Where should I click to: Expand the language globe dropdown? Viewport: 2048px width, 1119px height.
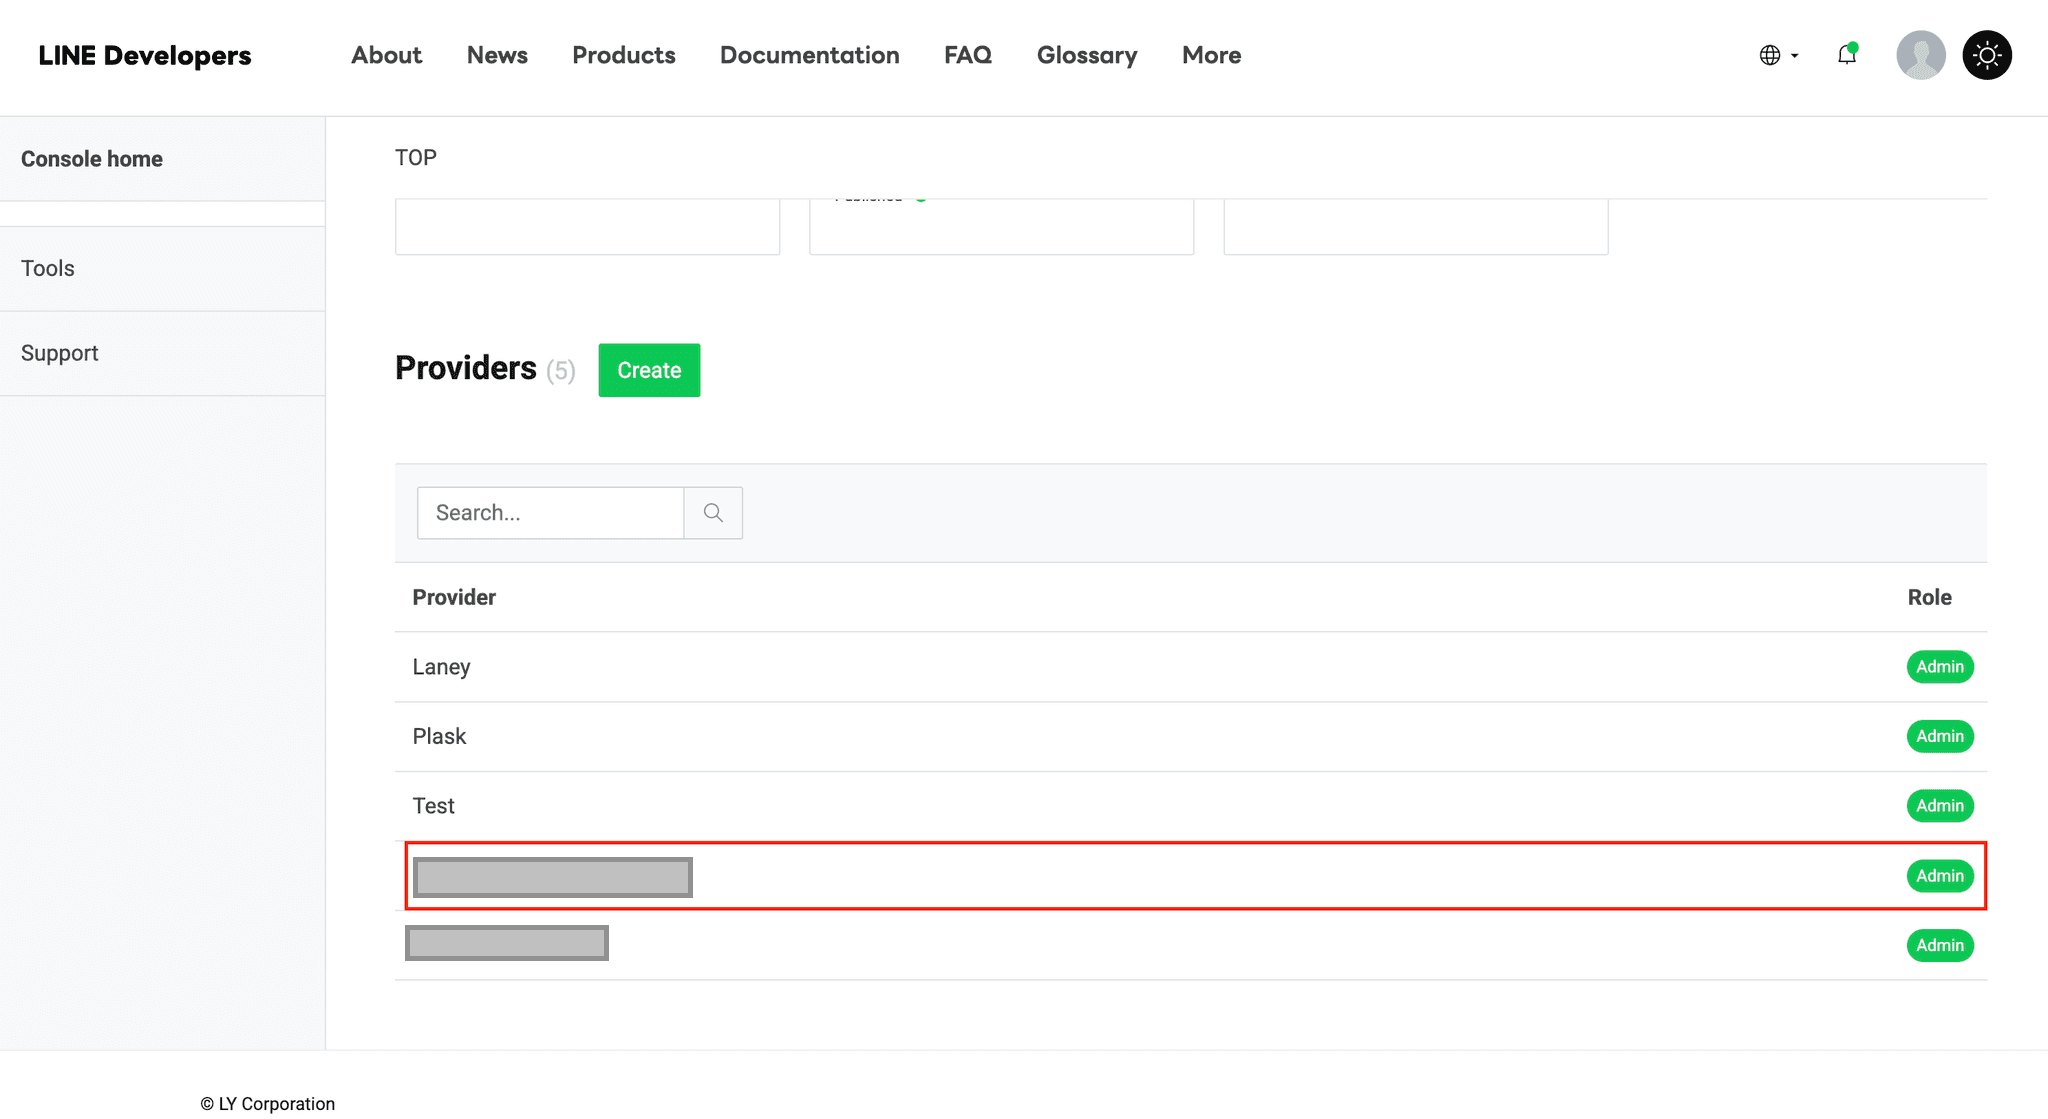(1779, 55)
